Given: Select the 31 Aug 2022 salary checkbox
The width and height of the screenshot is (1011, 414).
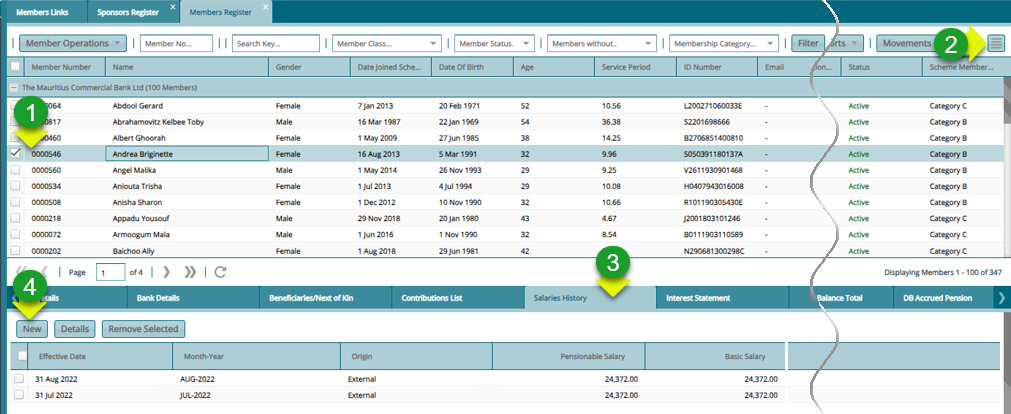Looking at the screenshot, I should [19, 379].
